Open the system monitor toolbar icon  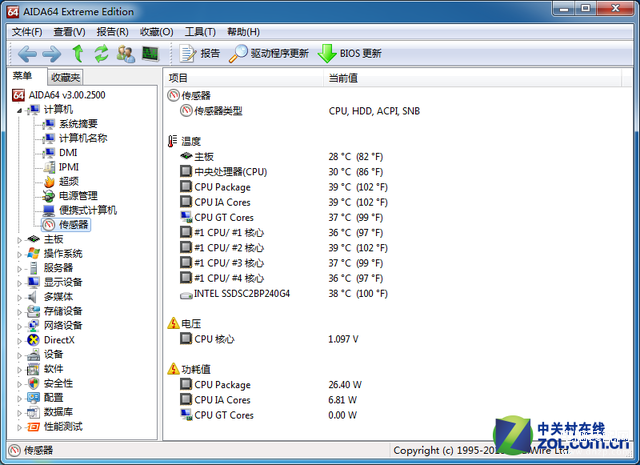150,53
